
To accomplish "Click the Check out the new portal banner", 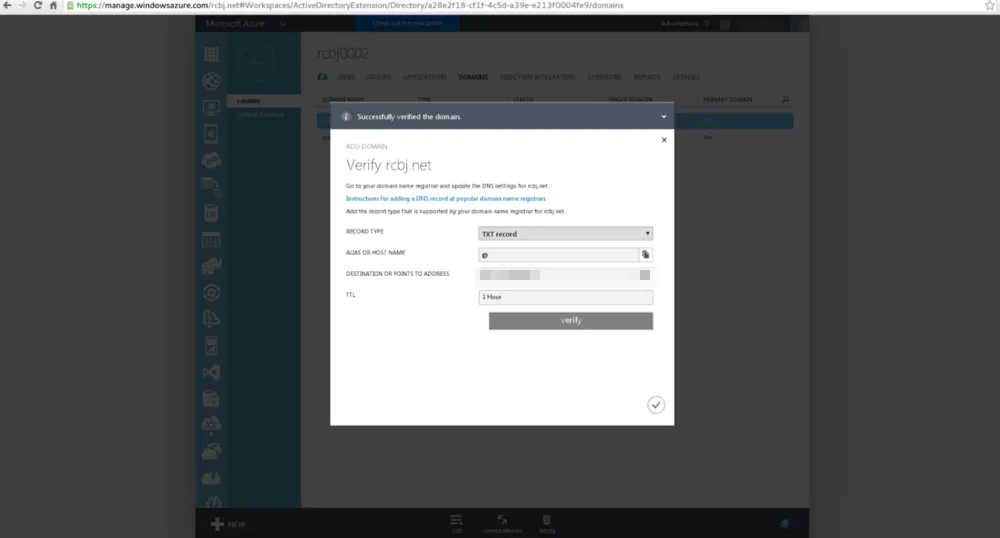I will [407, 23].
